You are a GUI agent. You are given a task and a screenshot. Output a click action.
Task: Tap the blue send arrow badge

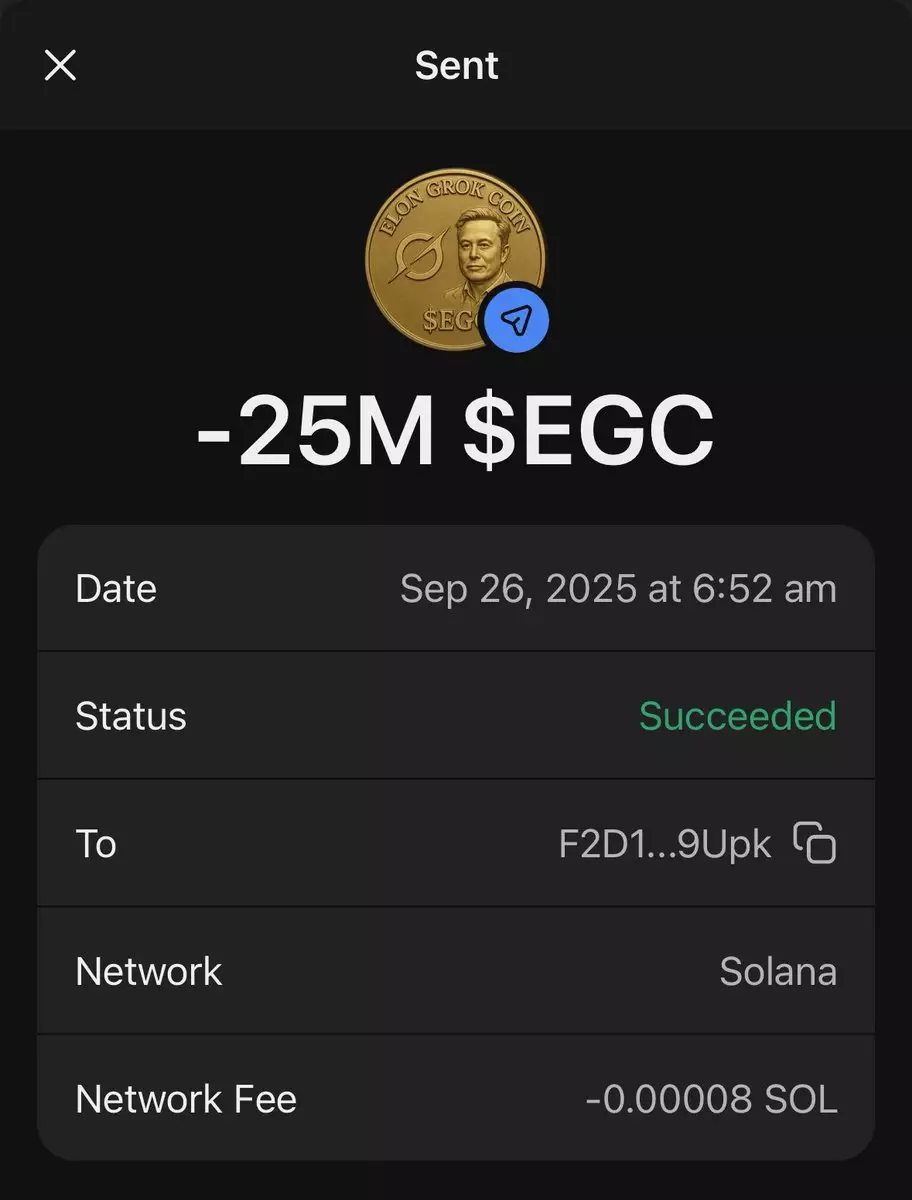[514, 320]
